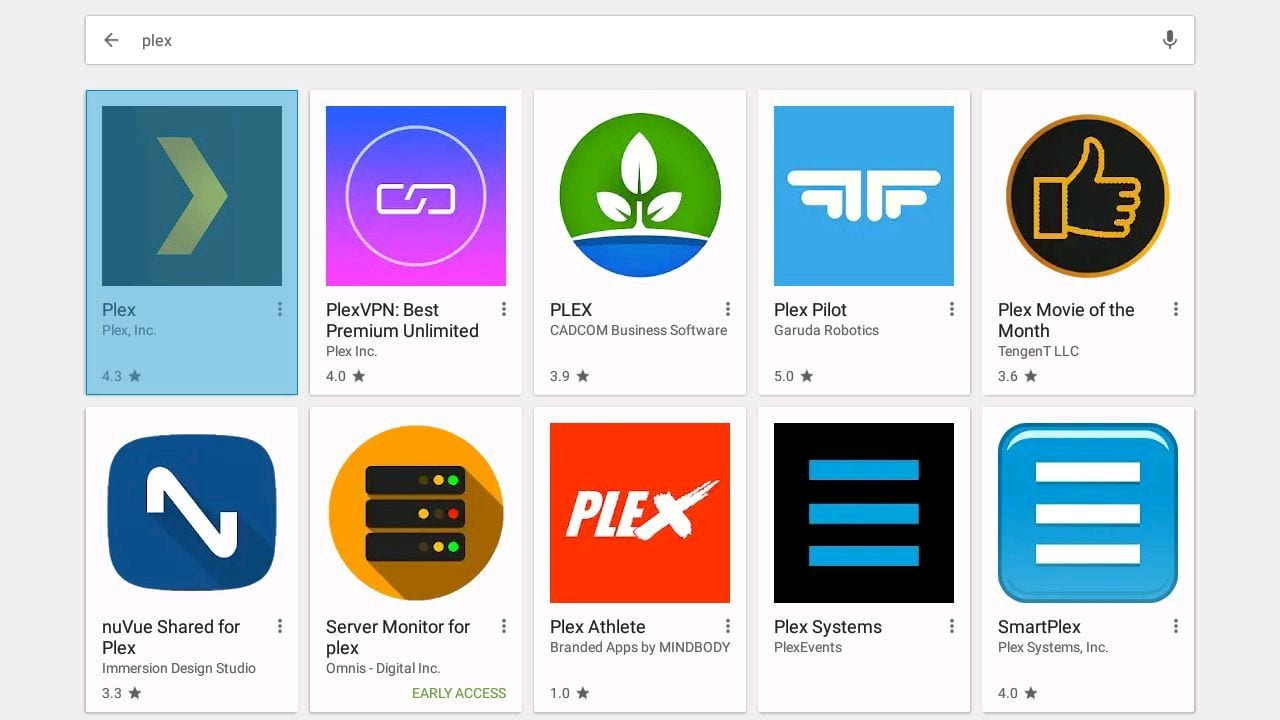Open overflow menu on SmartPlex card
Viewport: 1280px width, 720px height.
(x=1176, y=627)
